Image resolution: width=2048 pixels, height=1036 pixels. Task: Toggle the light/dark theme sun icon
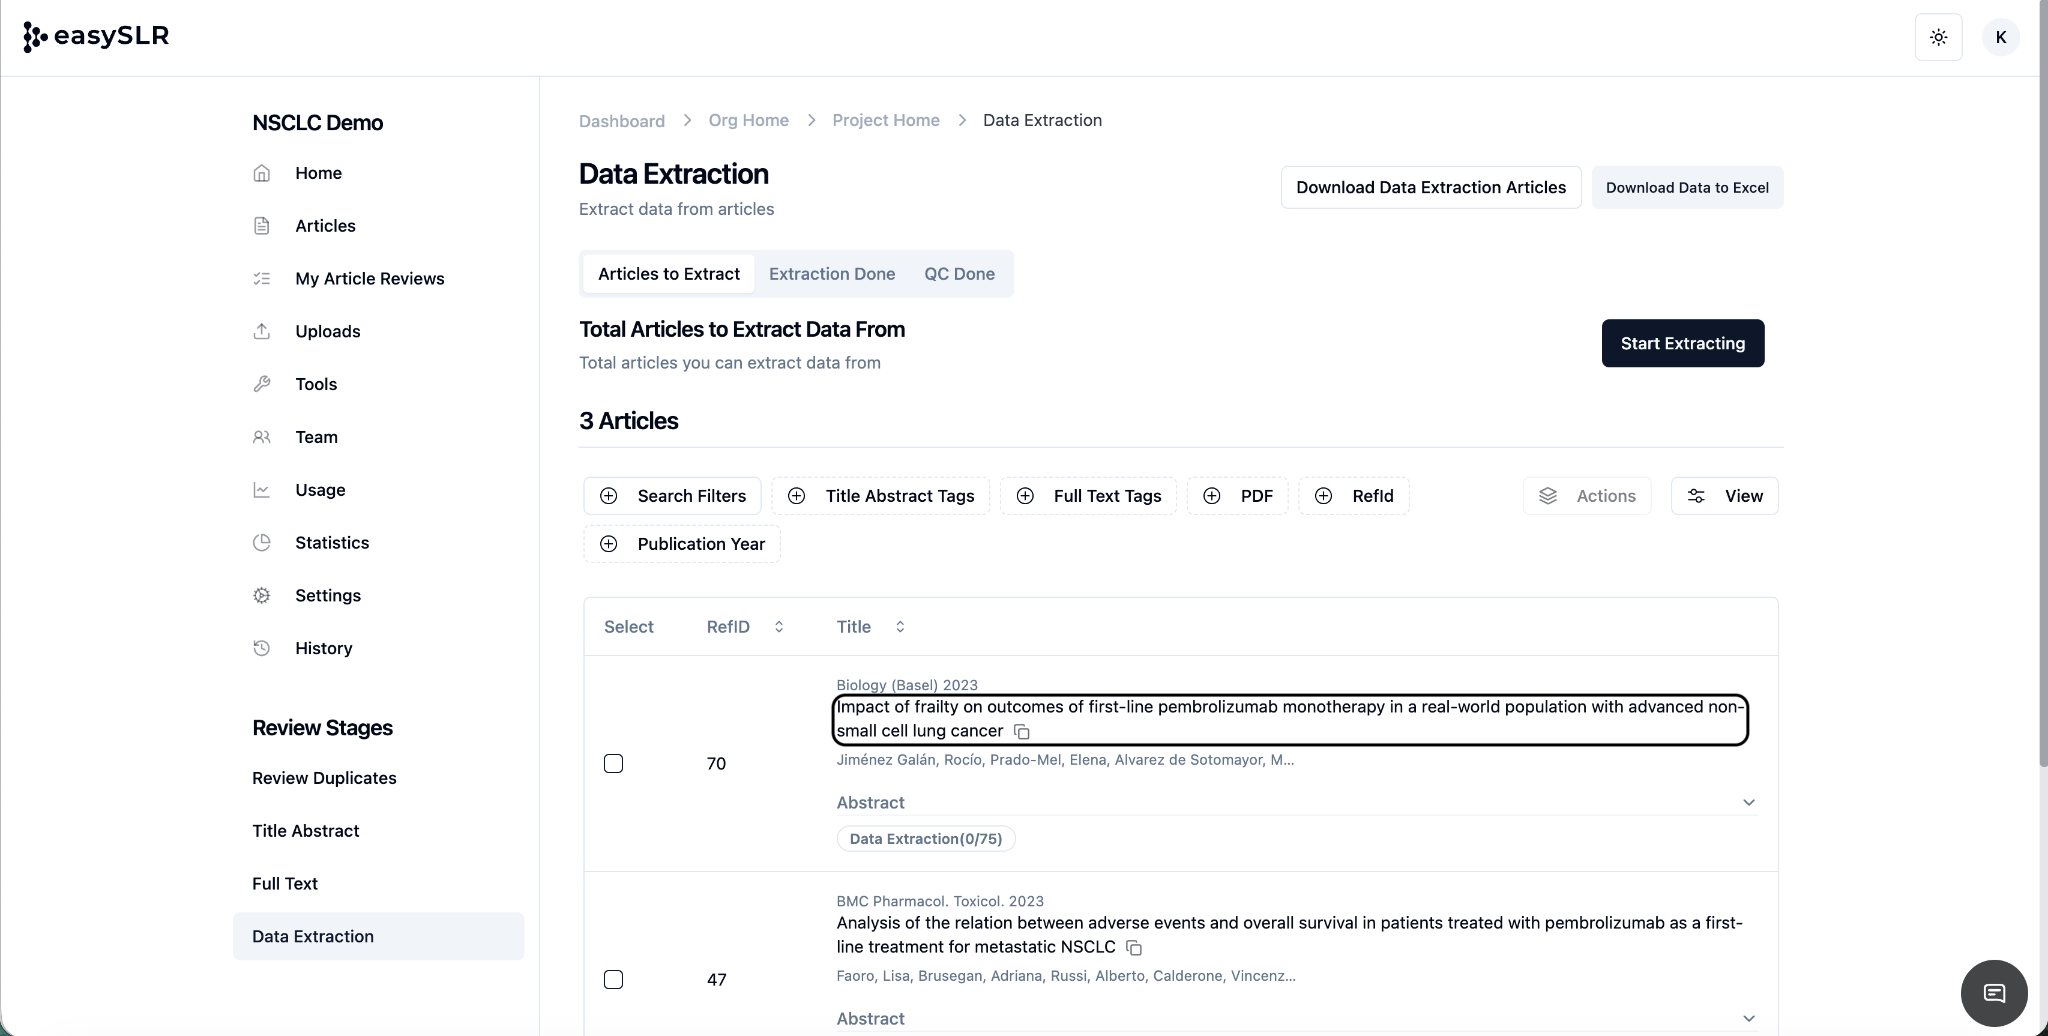(1938, 38)
